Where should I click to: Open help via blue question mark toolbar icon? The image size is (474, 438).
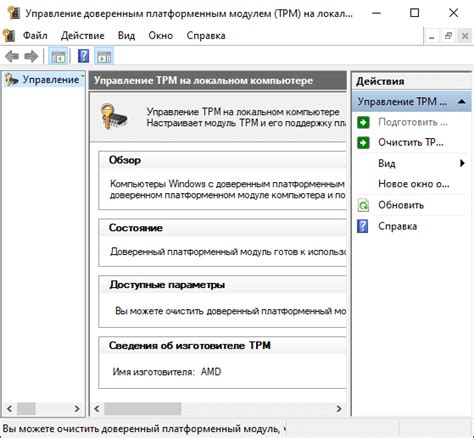pos(83,56)
